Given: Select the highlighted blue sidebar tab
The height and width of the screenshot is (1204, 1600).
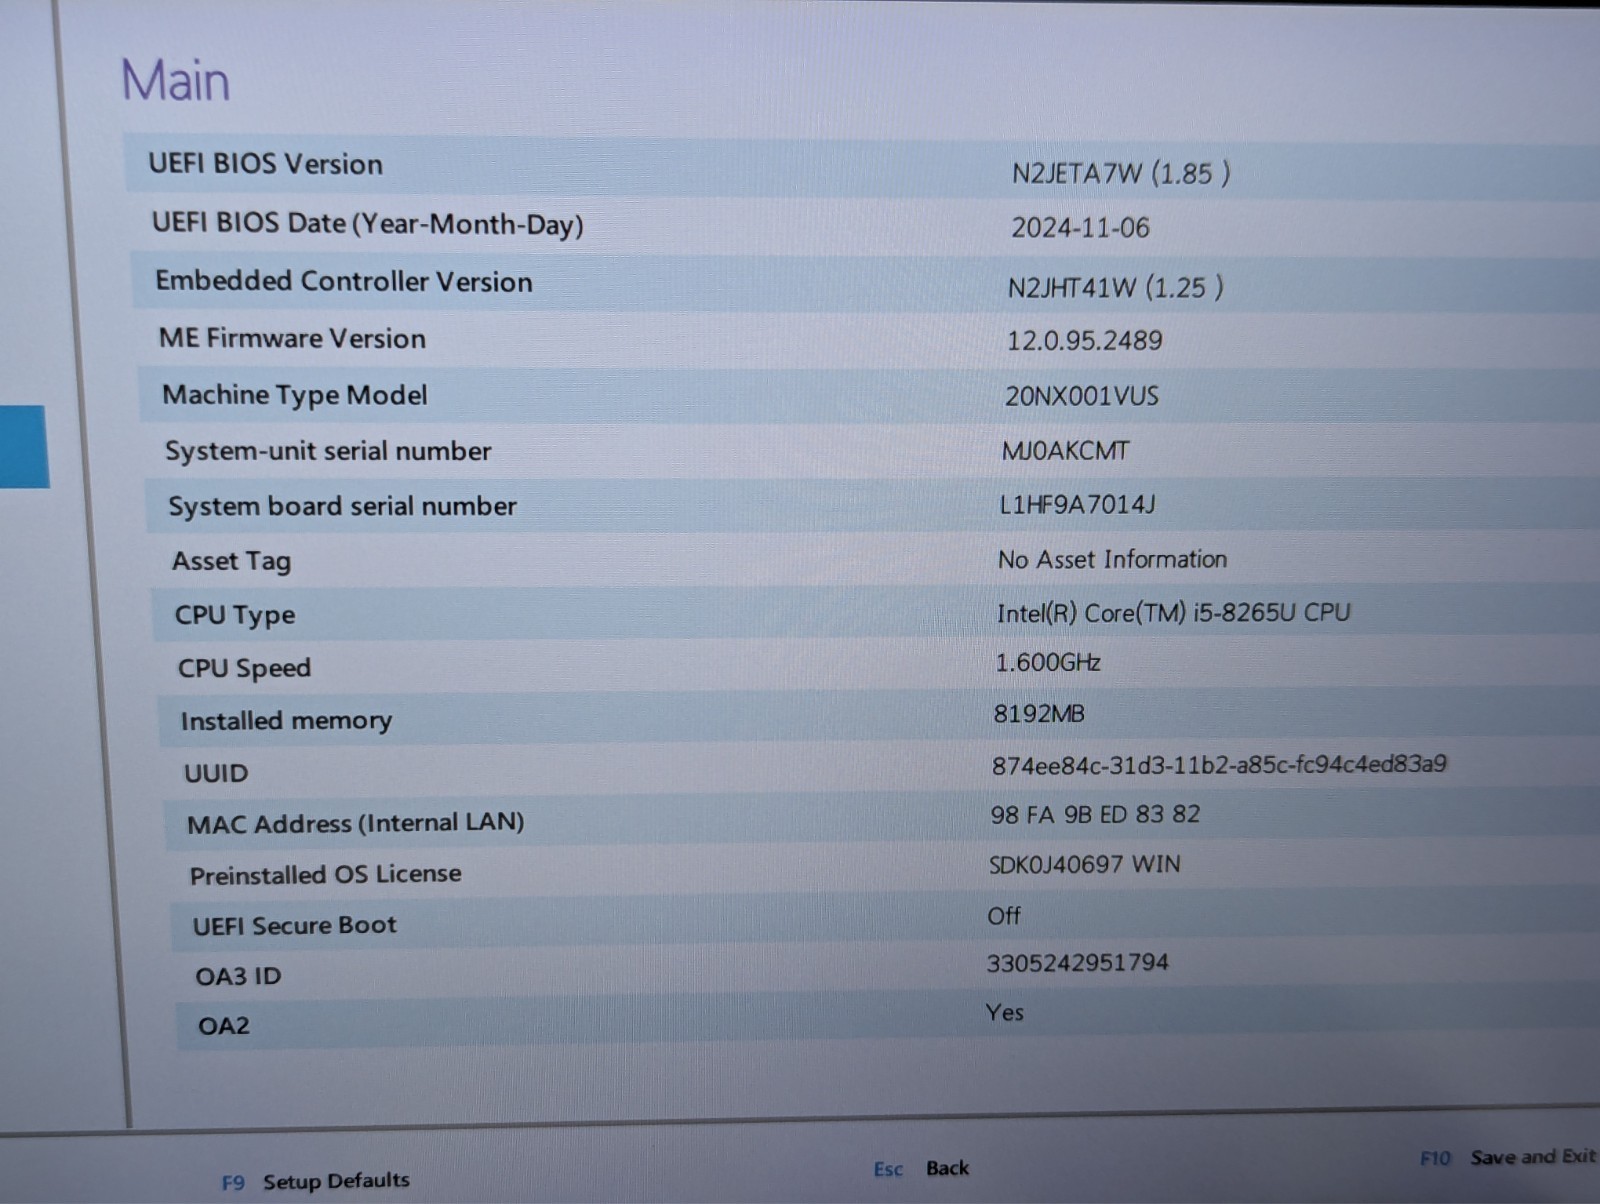Looking at the screenshot, I should [x=24, y=446].
